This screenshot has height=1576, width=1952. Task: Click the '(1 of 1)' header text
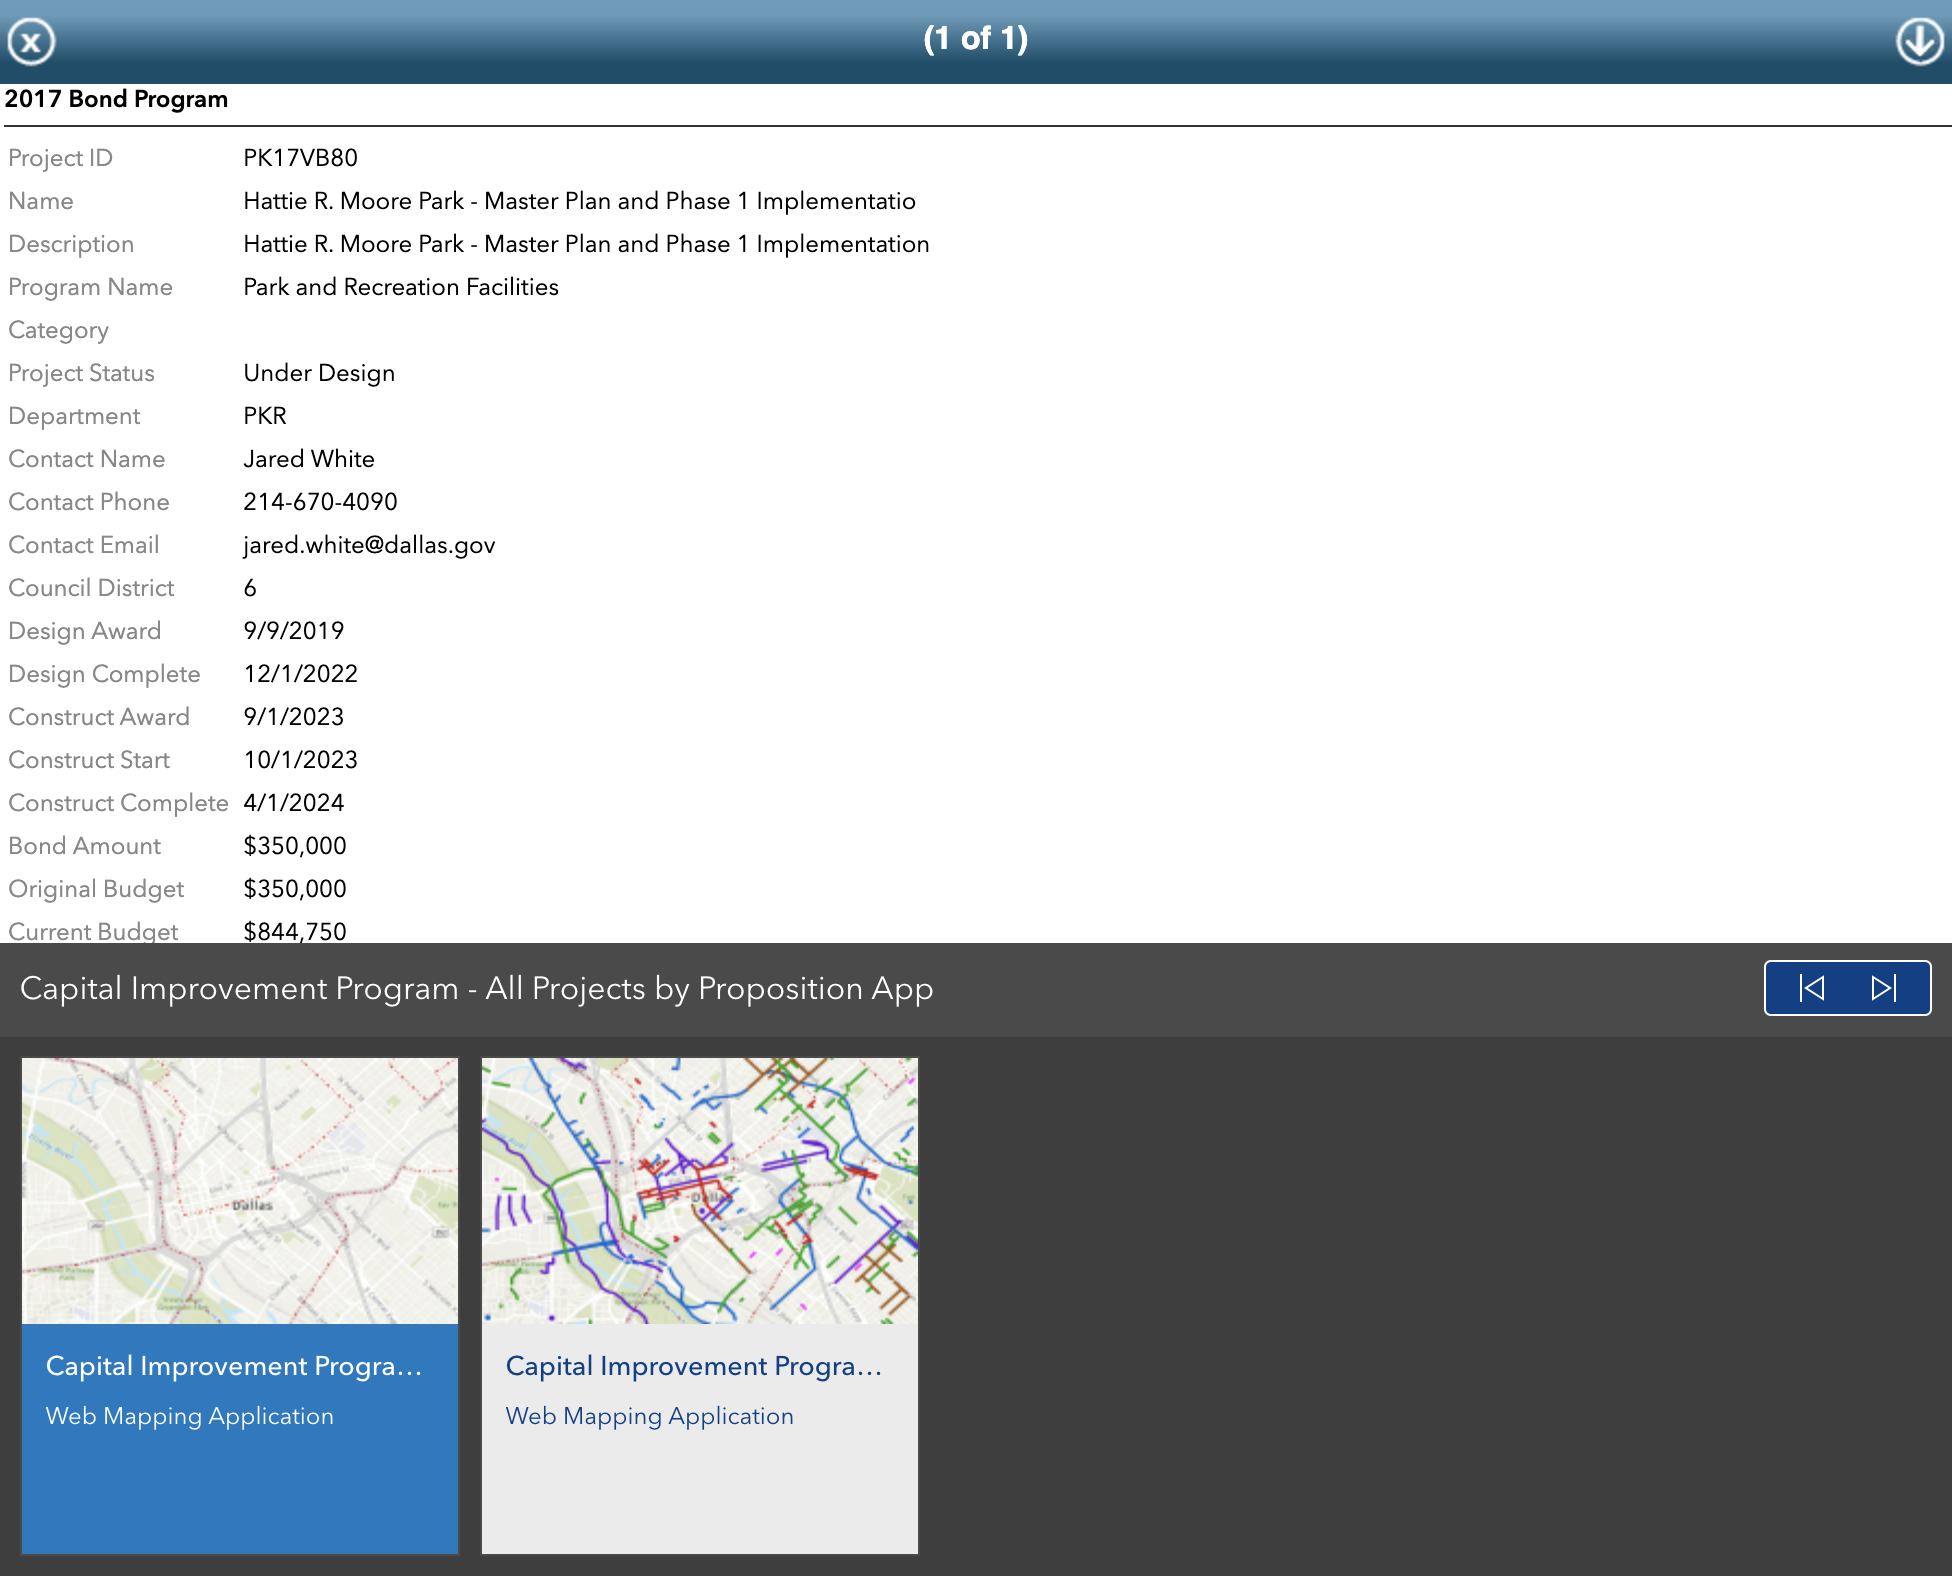[x=975, y=38]
